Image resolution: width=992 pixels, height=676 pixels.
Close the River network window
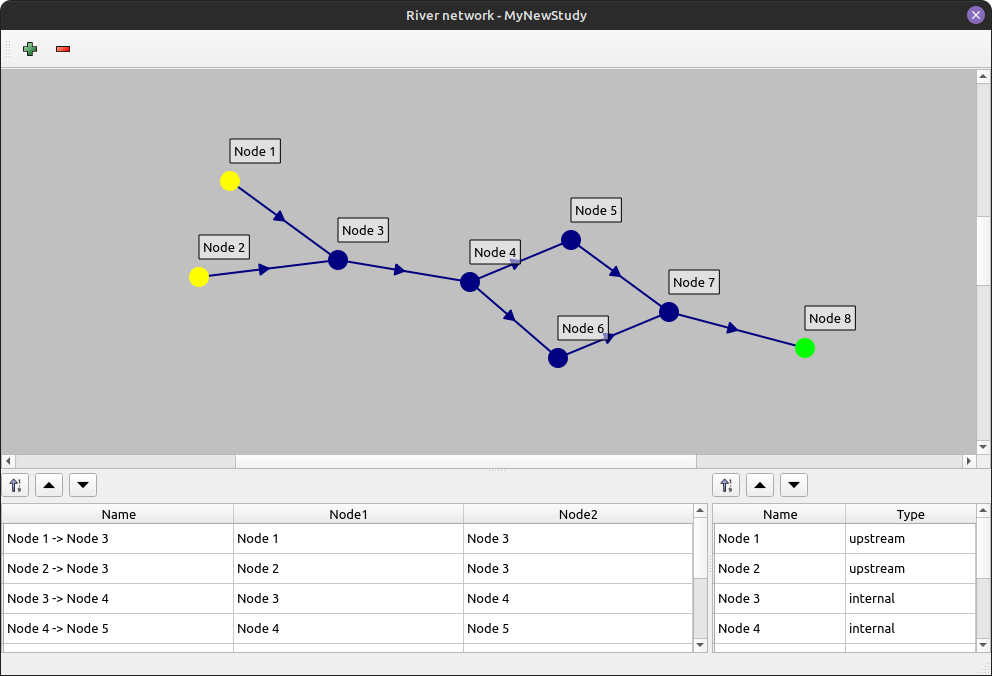pos(975,15)
